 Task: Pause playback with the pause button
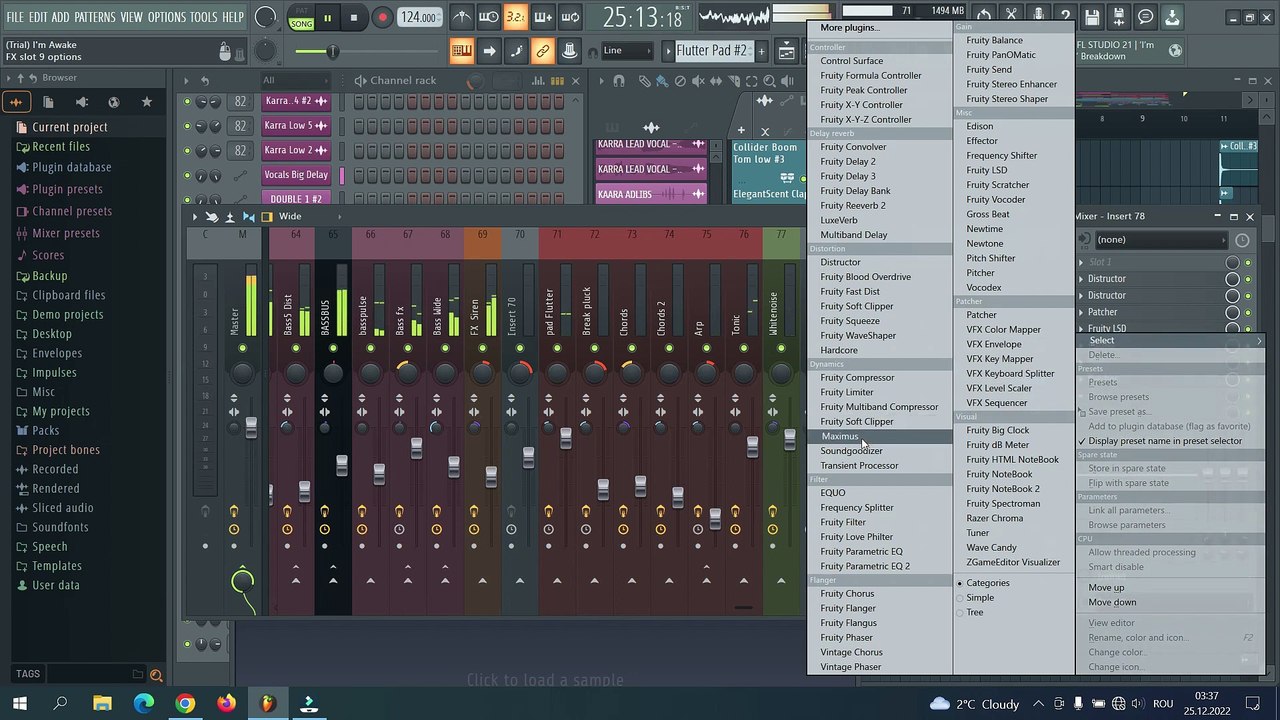[327, 18]
